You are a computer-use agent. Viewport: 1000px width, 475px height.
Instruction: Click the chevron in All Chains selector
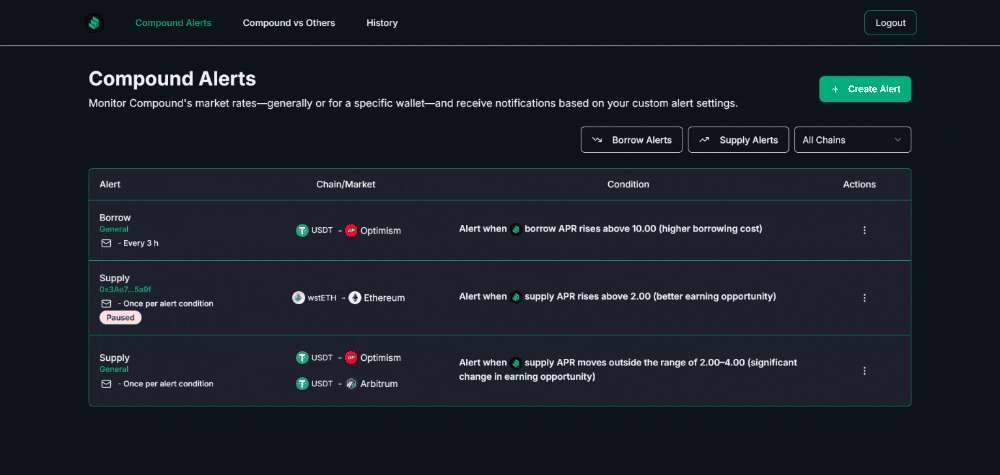[x=898, y=140]
